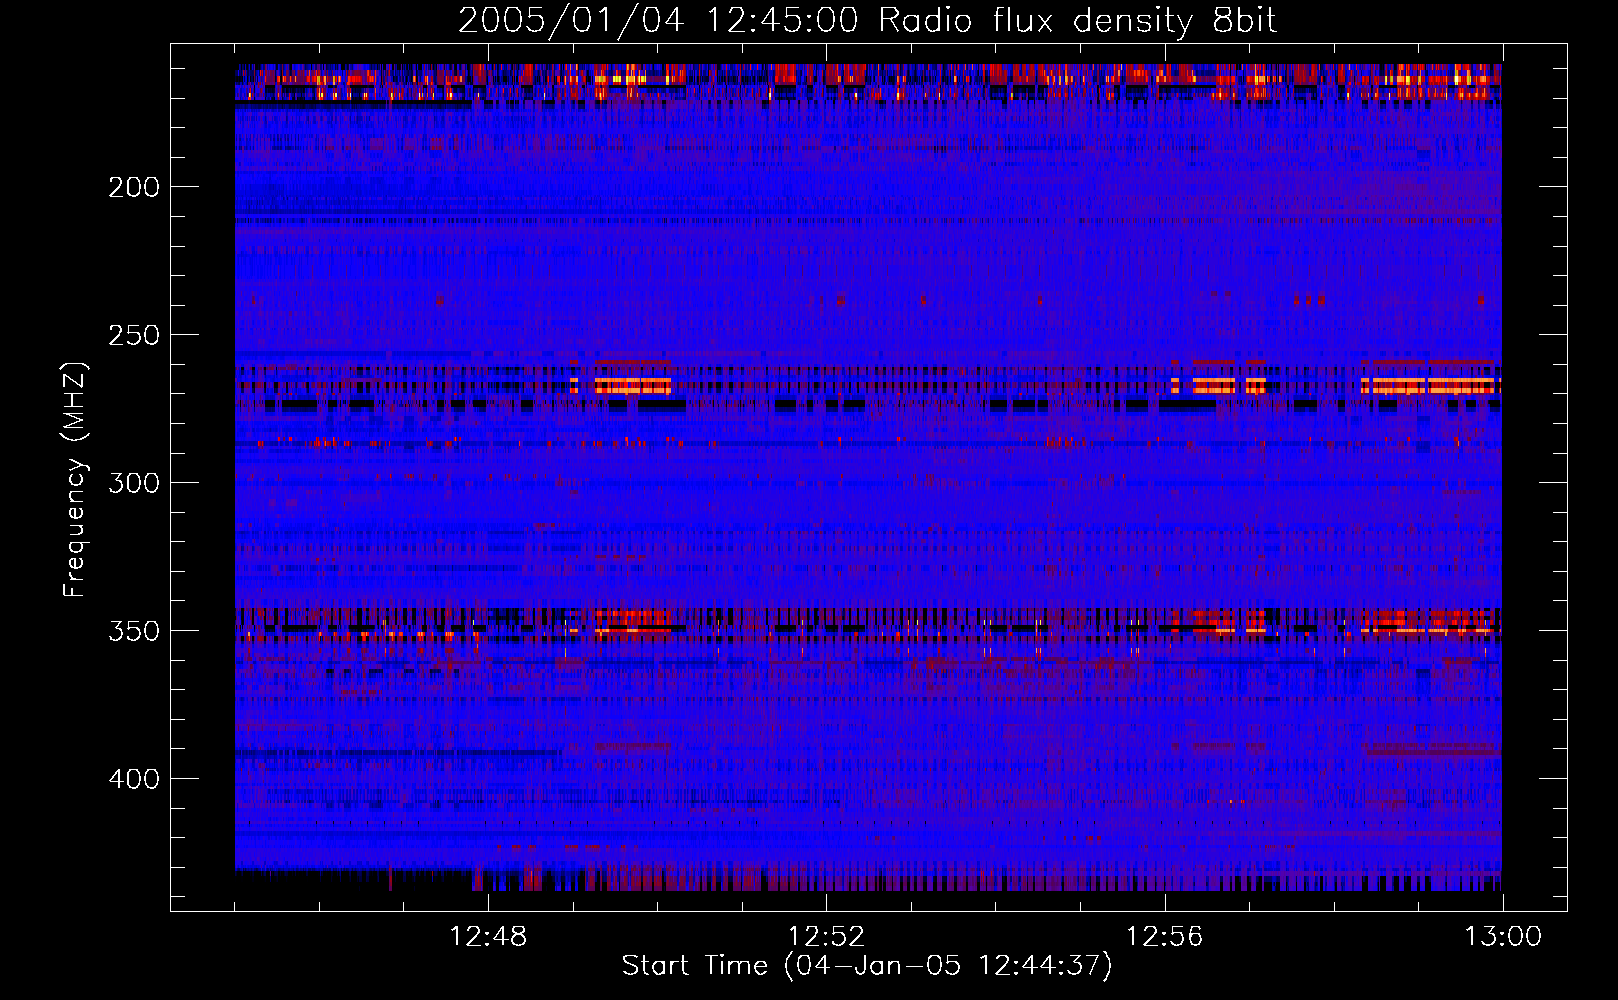Click the 13:00 time tick label
The height and width of the screenshot is (1000, 1618).
coord(1503,937)
